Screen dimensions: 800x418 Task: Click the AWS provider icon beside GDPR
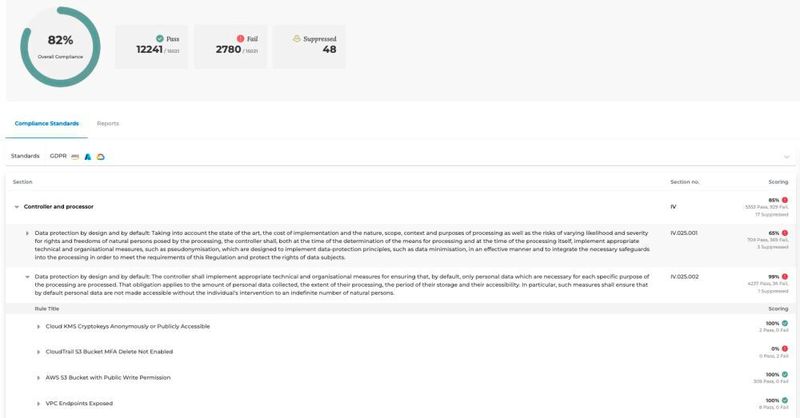[x=75, y=157]
